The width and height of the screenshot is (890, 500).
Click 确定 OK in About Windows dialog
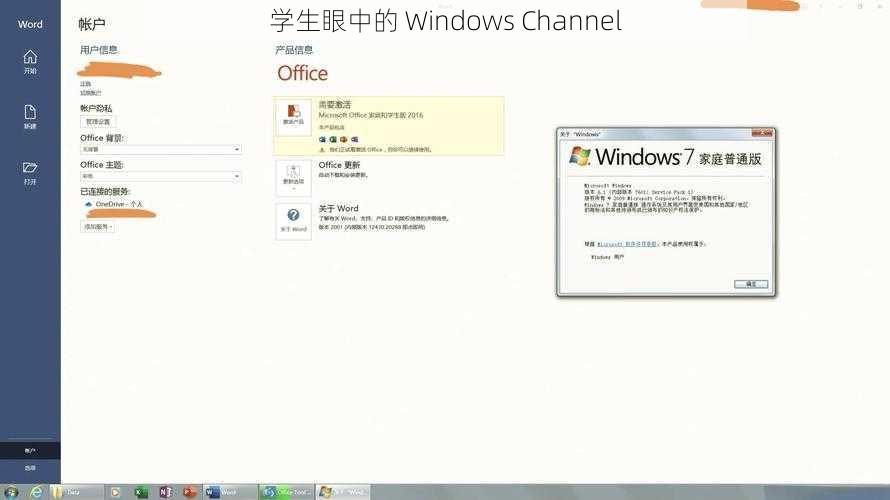(x=750, y=284)
